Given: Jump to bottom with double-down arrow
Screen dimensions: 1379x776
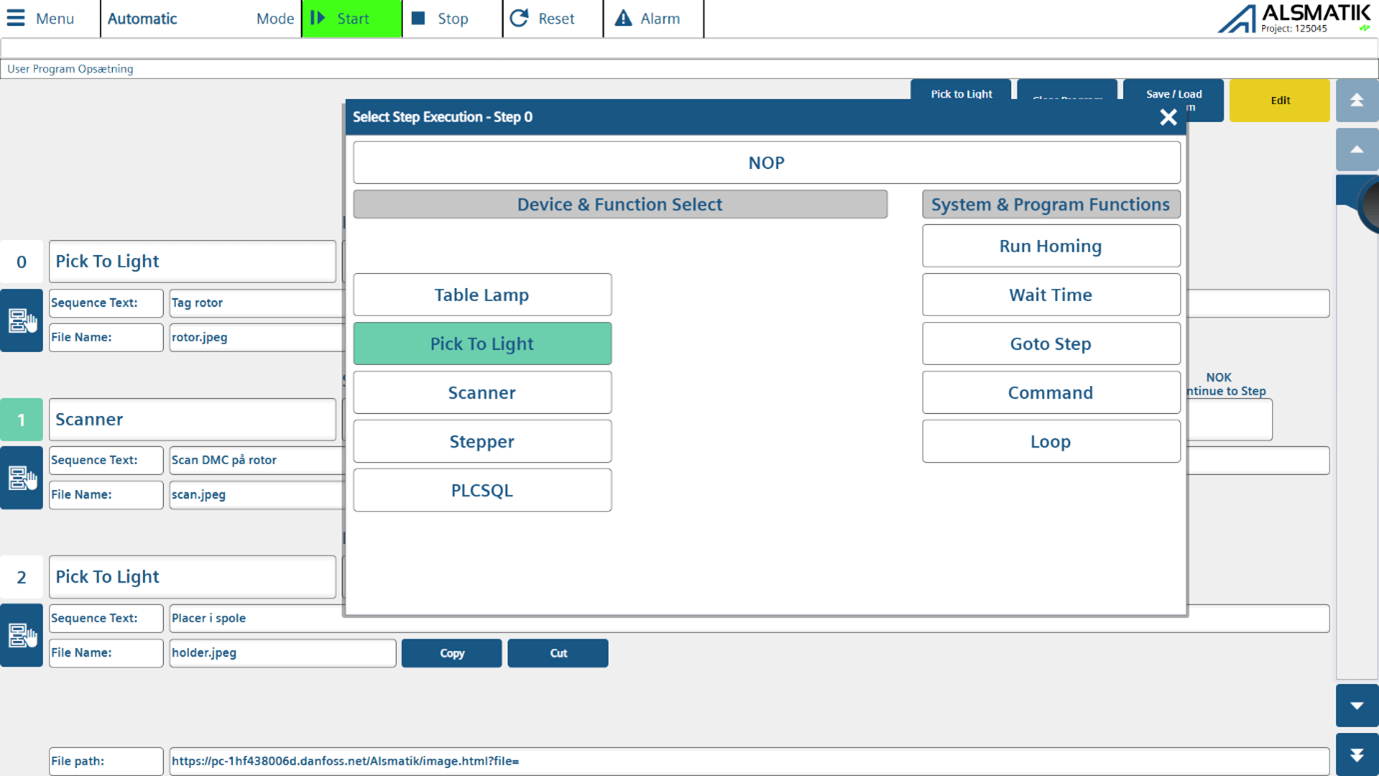Looking at the screenshot, I should point(1356,755).
